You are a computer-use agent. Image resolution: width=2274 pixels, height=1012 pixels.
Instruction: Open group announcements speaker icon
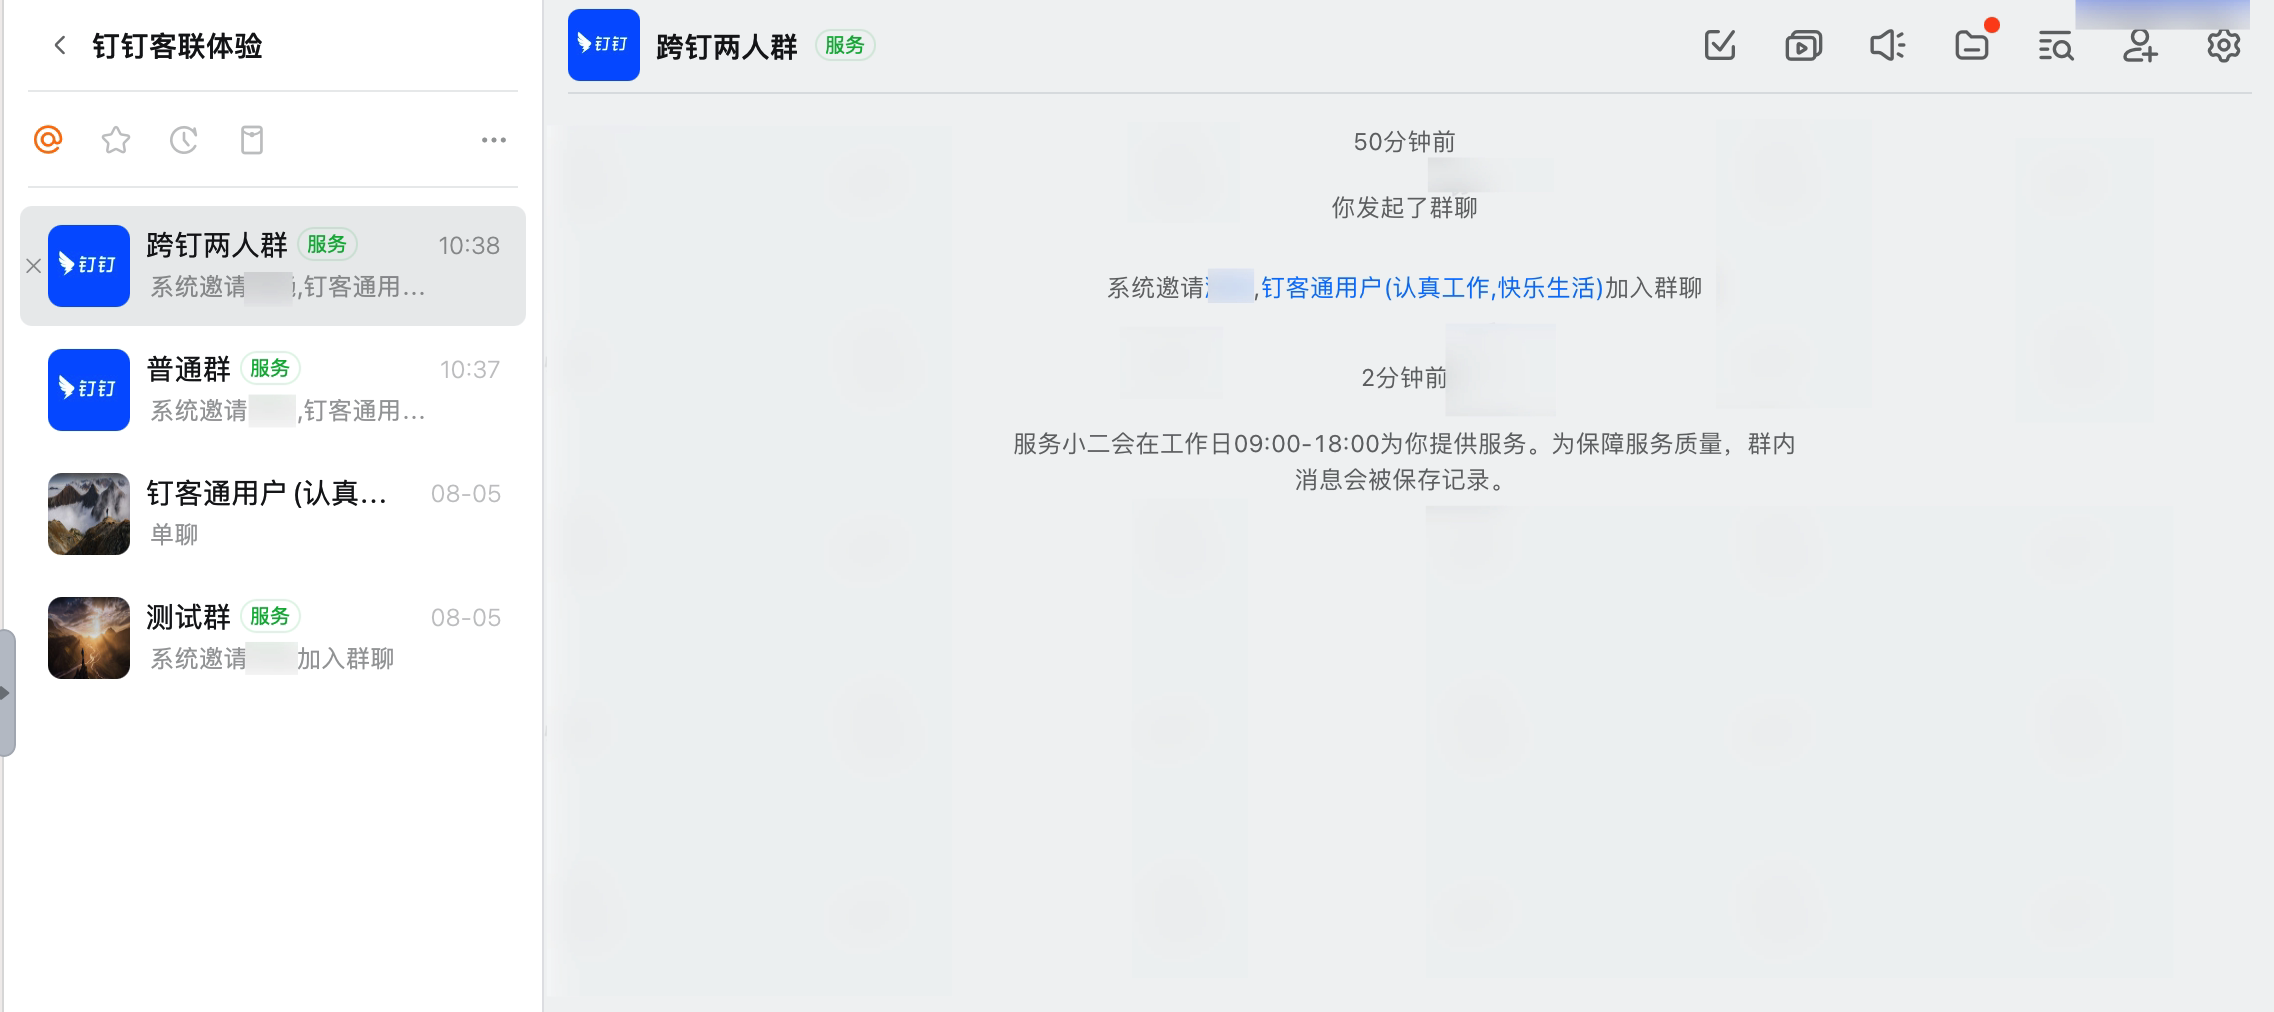pyautogui.click(x=1888, y=45)
